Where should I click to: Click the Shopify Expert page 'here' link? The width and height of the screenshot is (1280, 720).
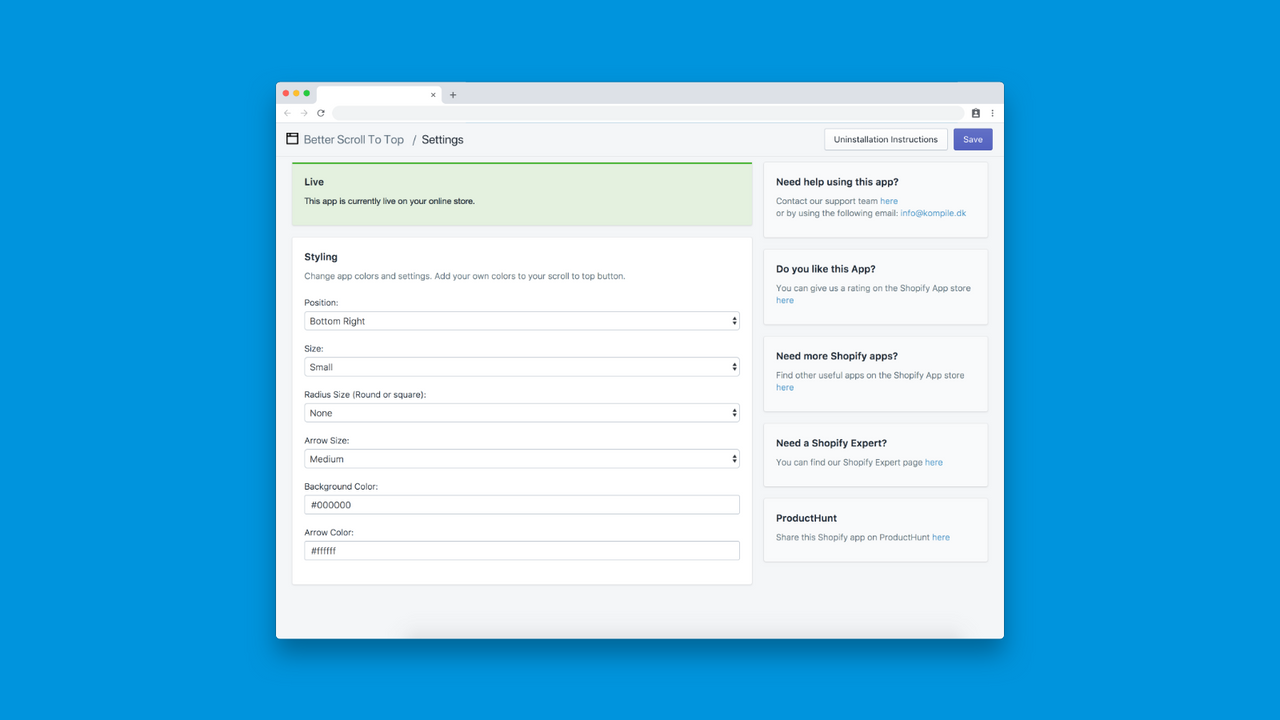pyautogui.click(x=933, y=462)
